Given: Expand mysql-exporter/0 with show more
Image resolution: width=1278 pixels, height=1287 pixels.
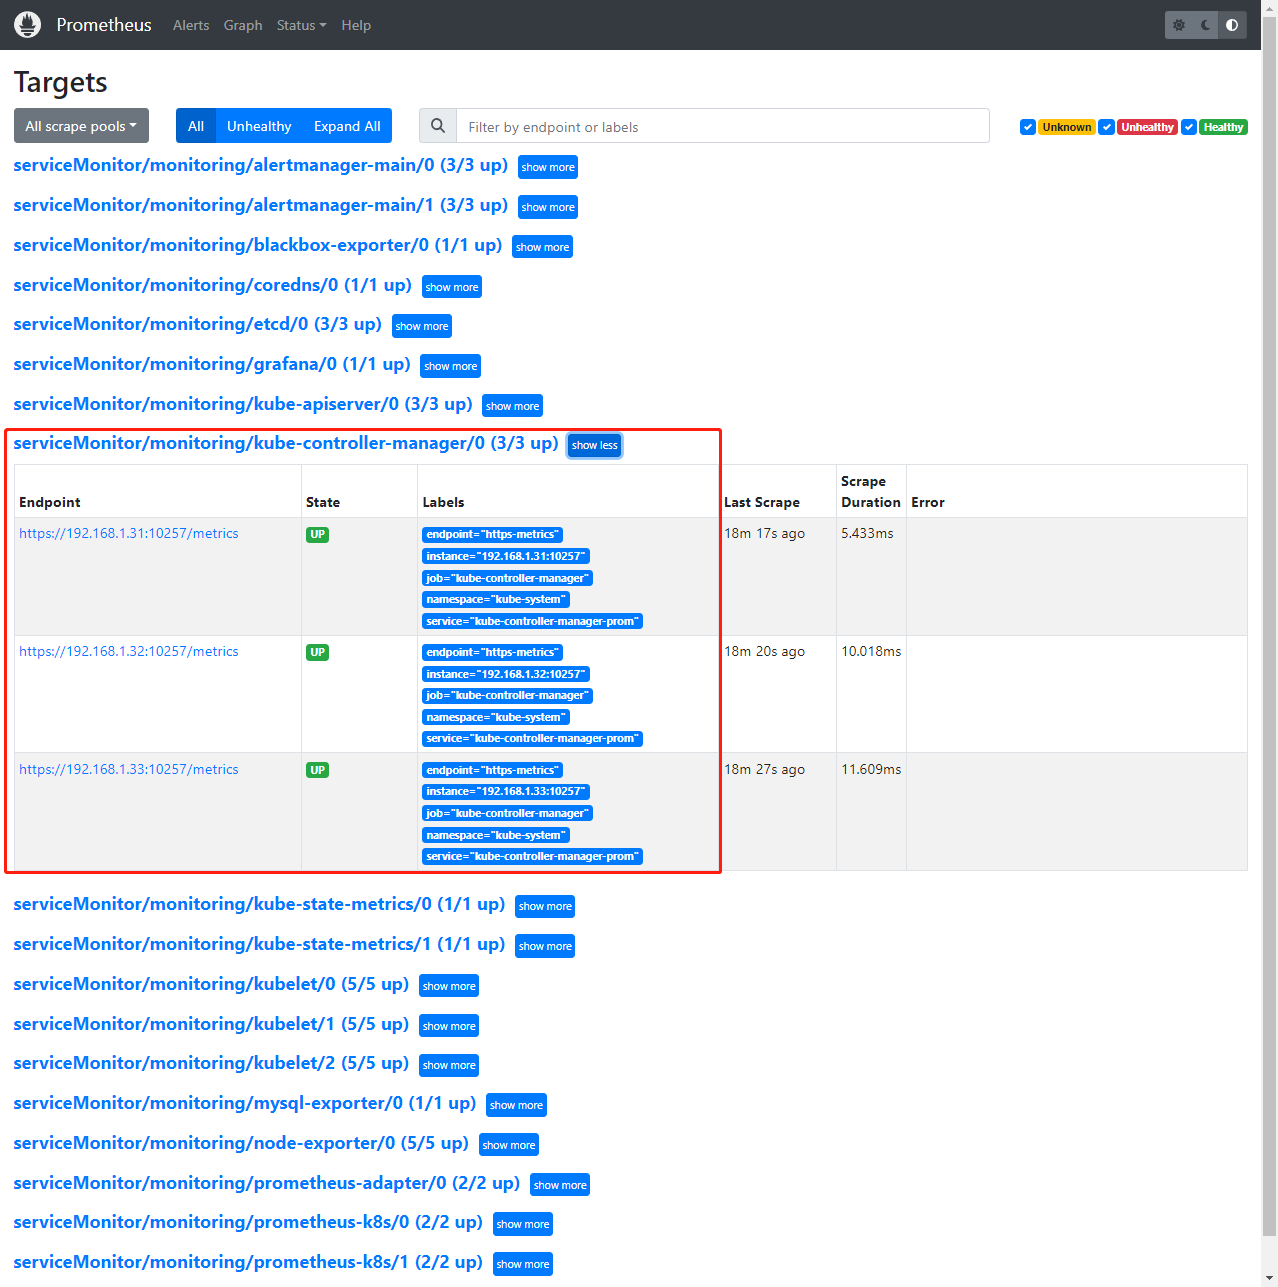Looking at the screenshot, I should [x=516, y=1105].
